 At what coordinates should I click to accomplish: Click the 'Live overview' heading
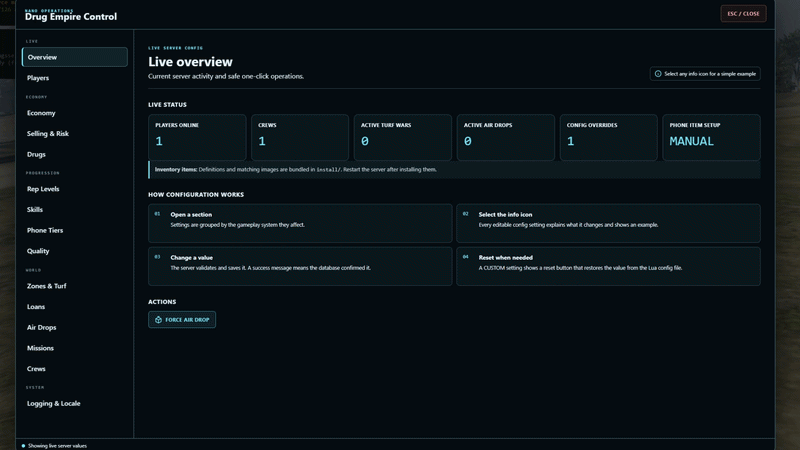(x=190, y=62)
